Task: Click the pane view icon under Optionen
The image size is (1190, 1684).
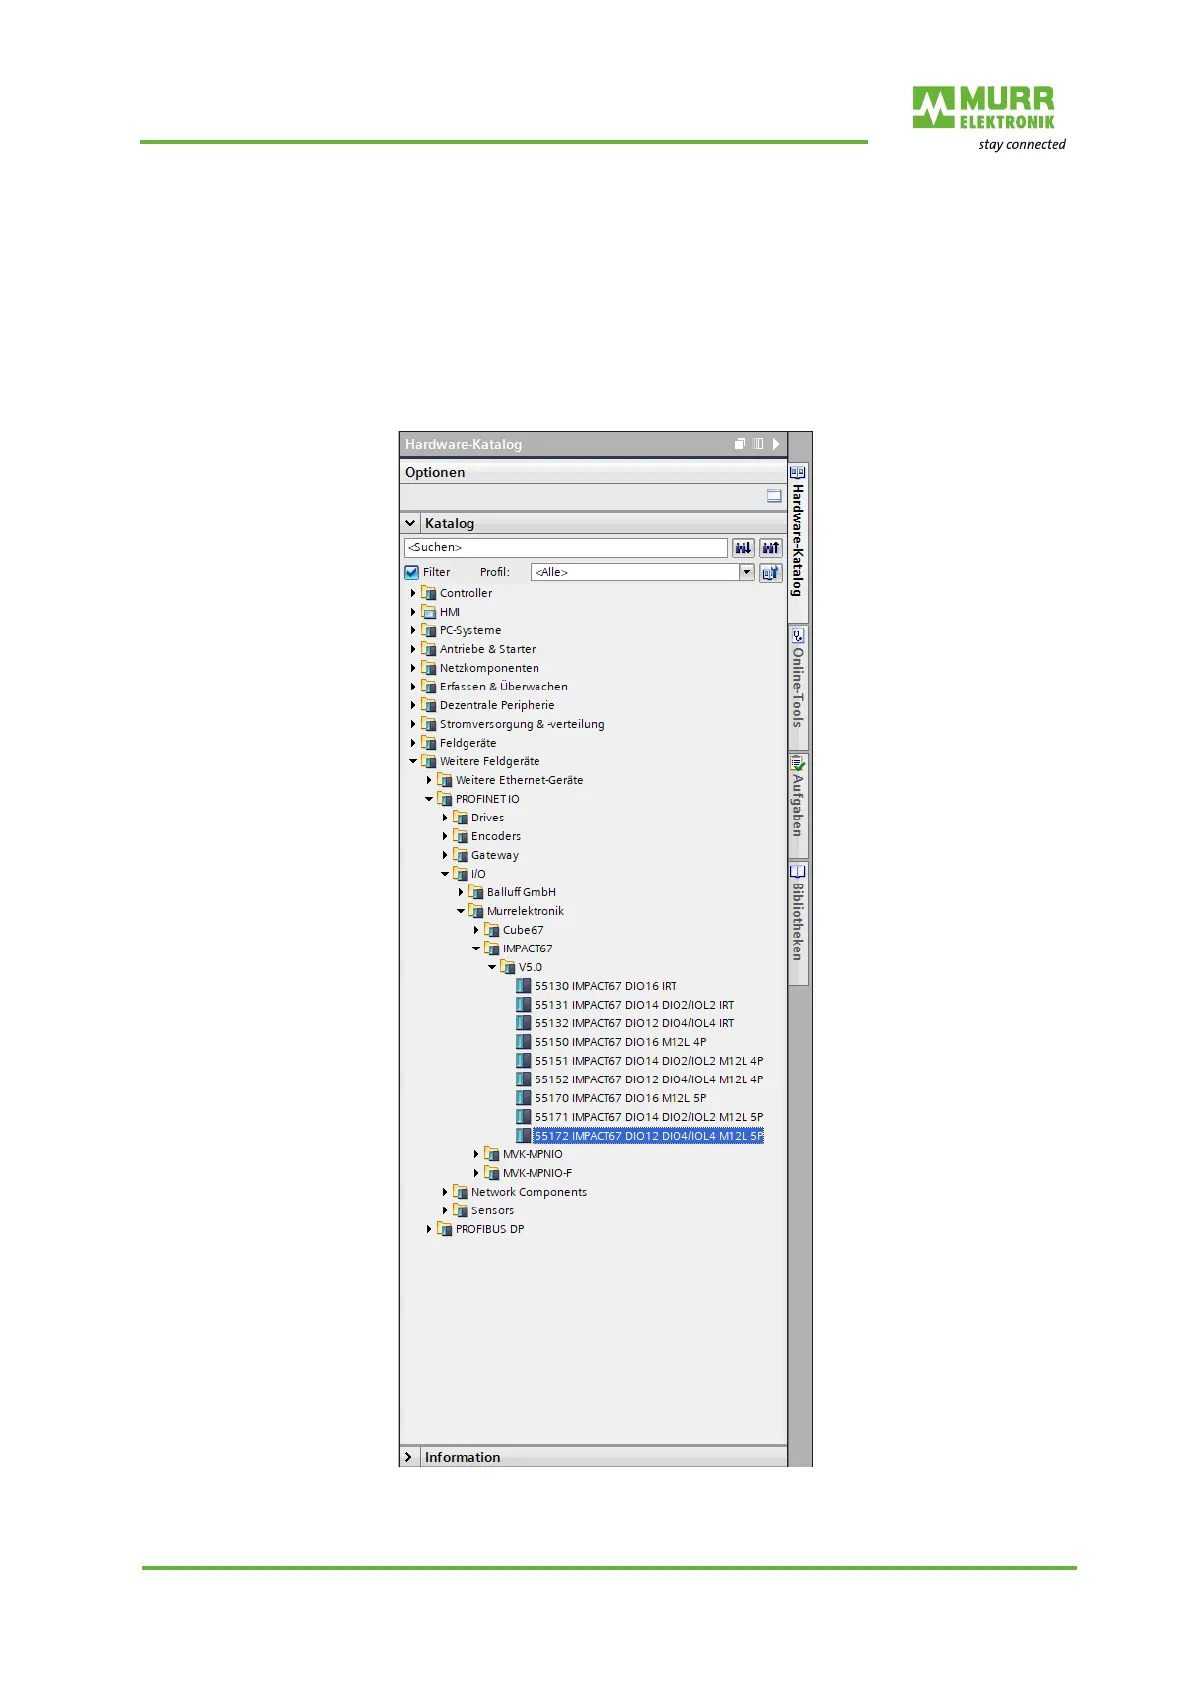Action: (774, 496)
